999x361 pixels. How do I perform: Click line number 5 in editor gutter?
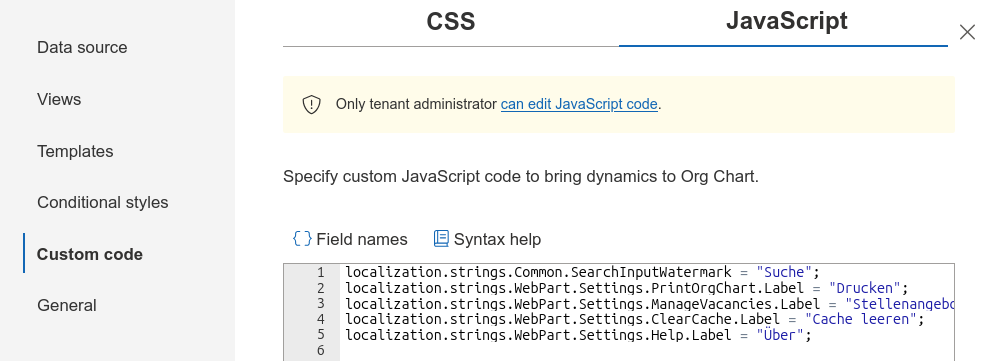[x=321, y=335]
